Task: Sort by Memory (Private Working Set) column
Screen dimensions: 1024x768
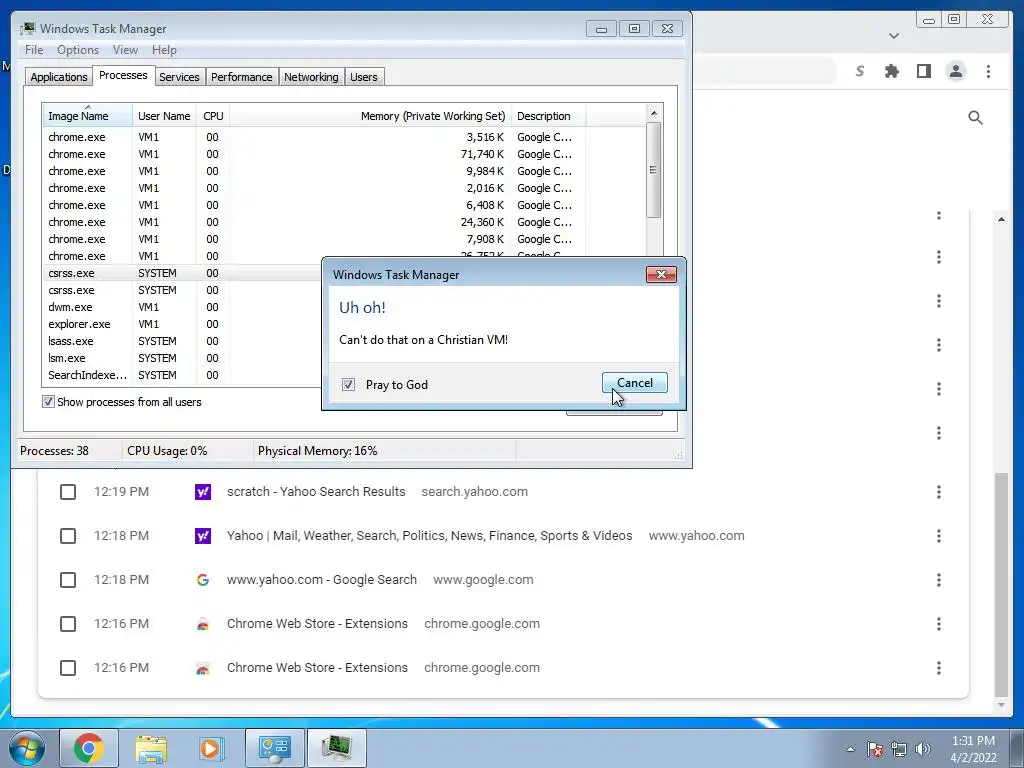Action: coord(370,116)
